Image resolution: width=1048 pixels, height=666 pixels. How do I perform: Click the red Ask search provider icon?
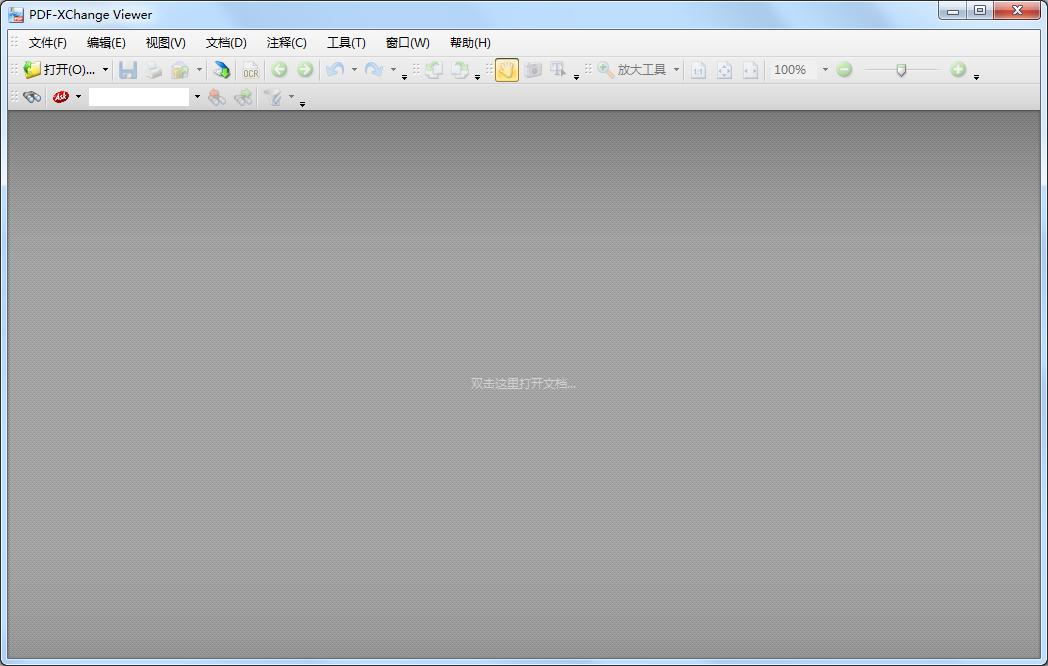tap(61, 97)
